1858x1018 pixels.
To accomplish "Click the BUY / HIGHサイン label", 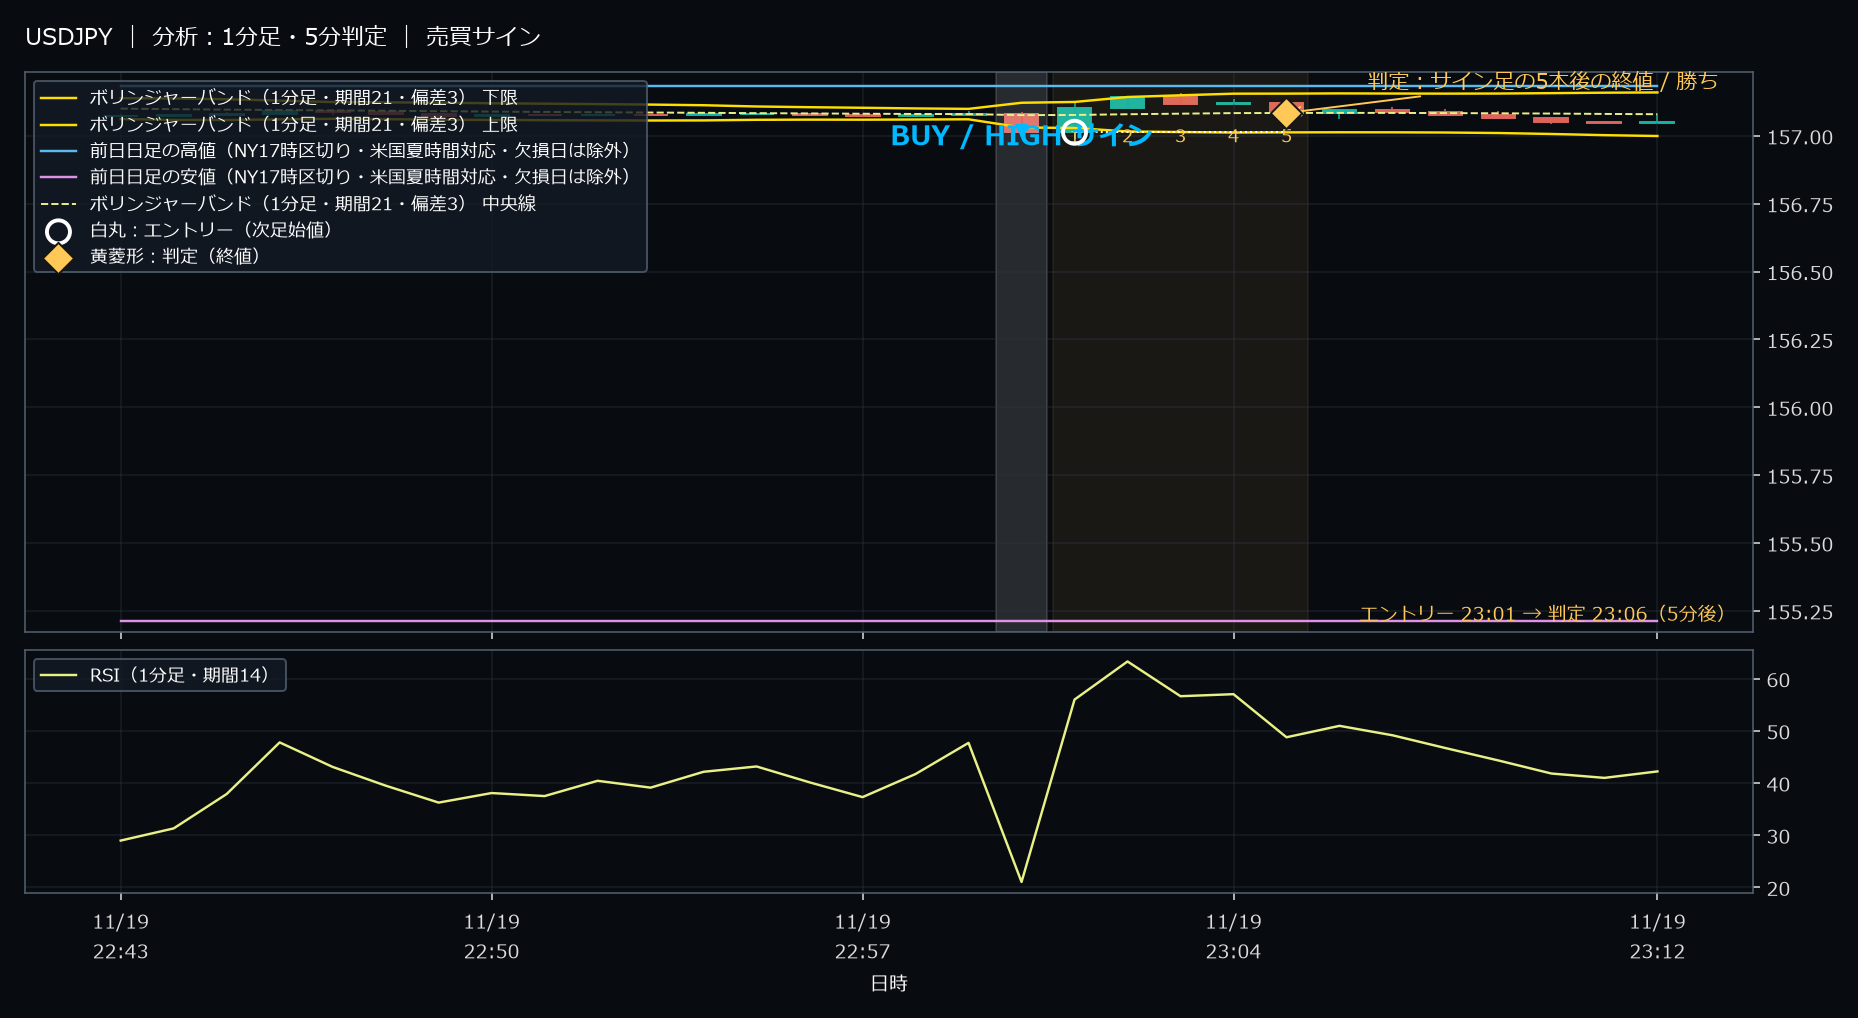I will (x=1021, y=136).
